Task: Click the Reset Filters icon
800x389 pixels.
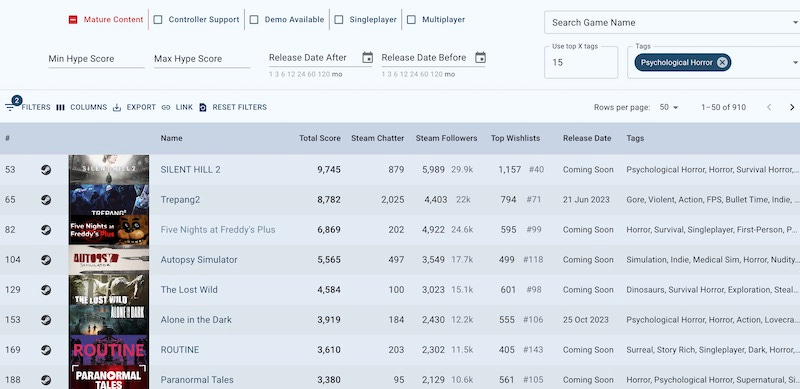Action: point(203,107)
